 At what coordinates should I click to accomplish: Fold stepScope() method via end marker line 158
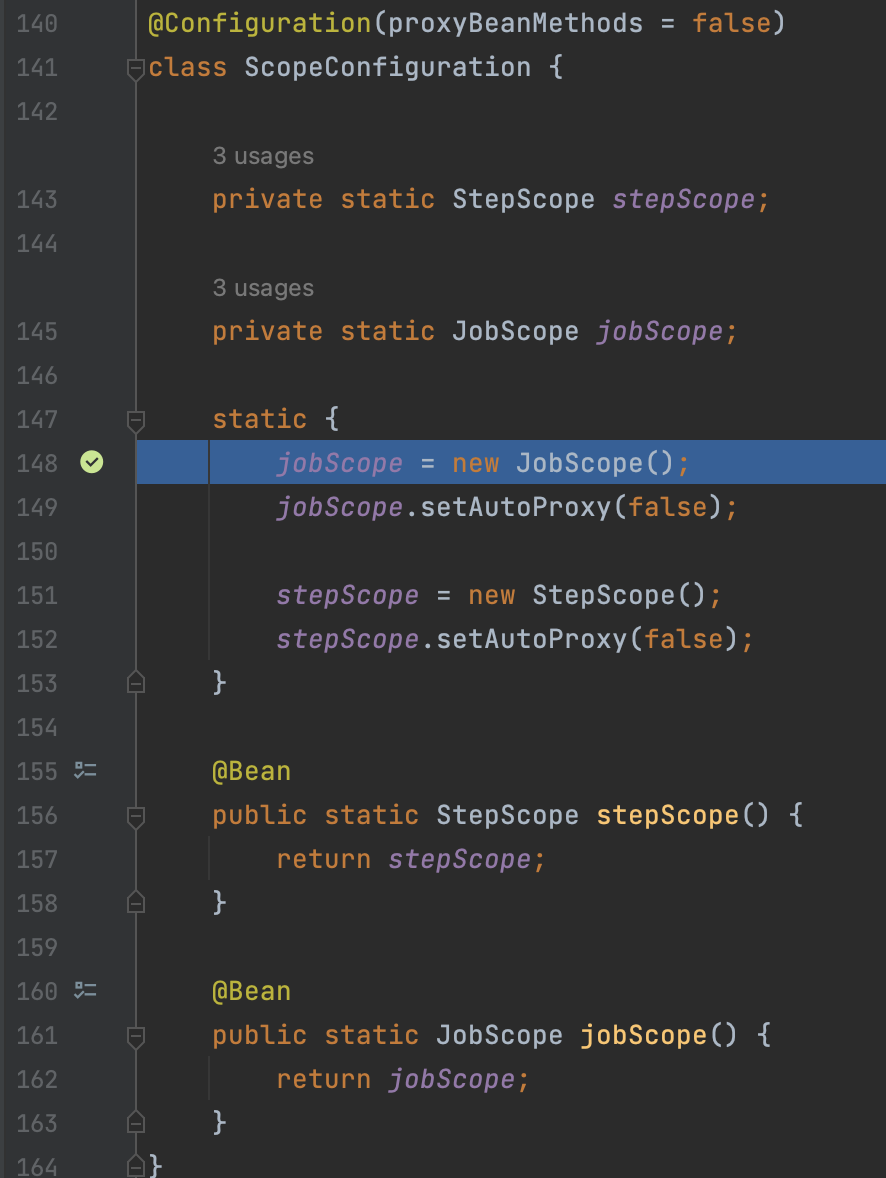click(136, 902)
